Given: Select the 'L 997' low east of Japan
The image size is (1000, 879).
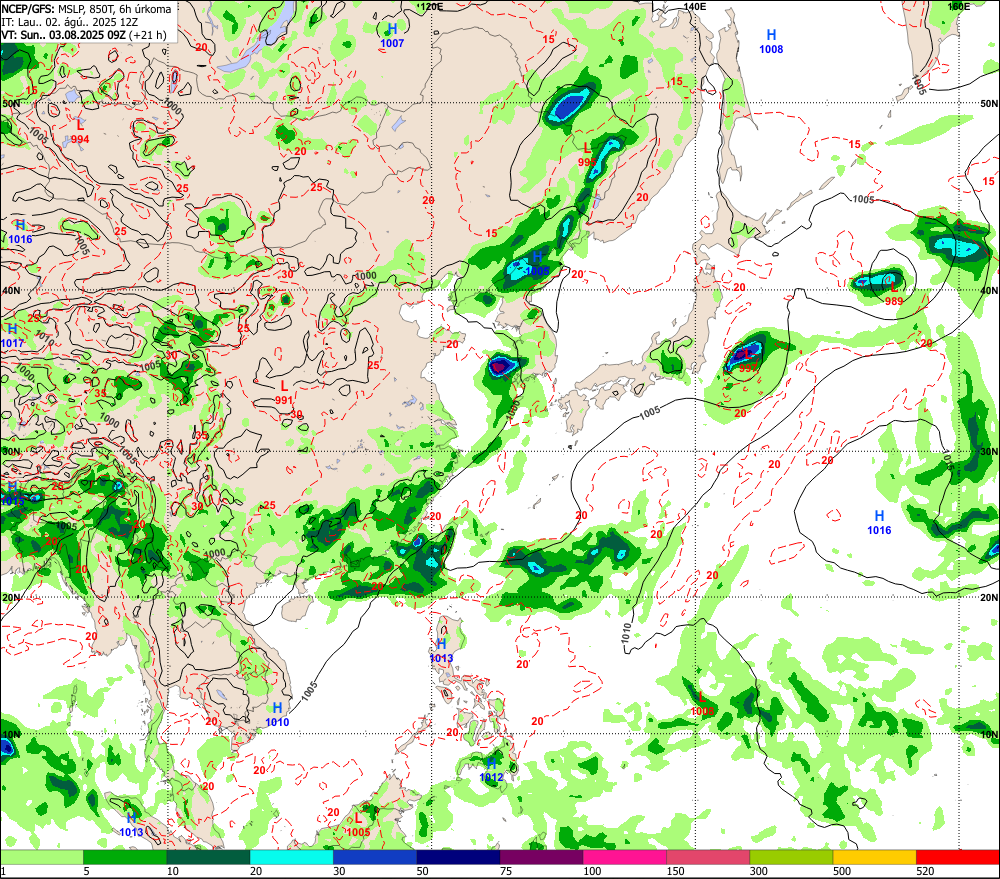Looking at the screenshot, I should tap(747, 361).
